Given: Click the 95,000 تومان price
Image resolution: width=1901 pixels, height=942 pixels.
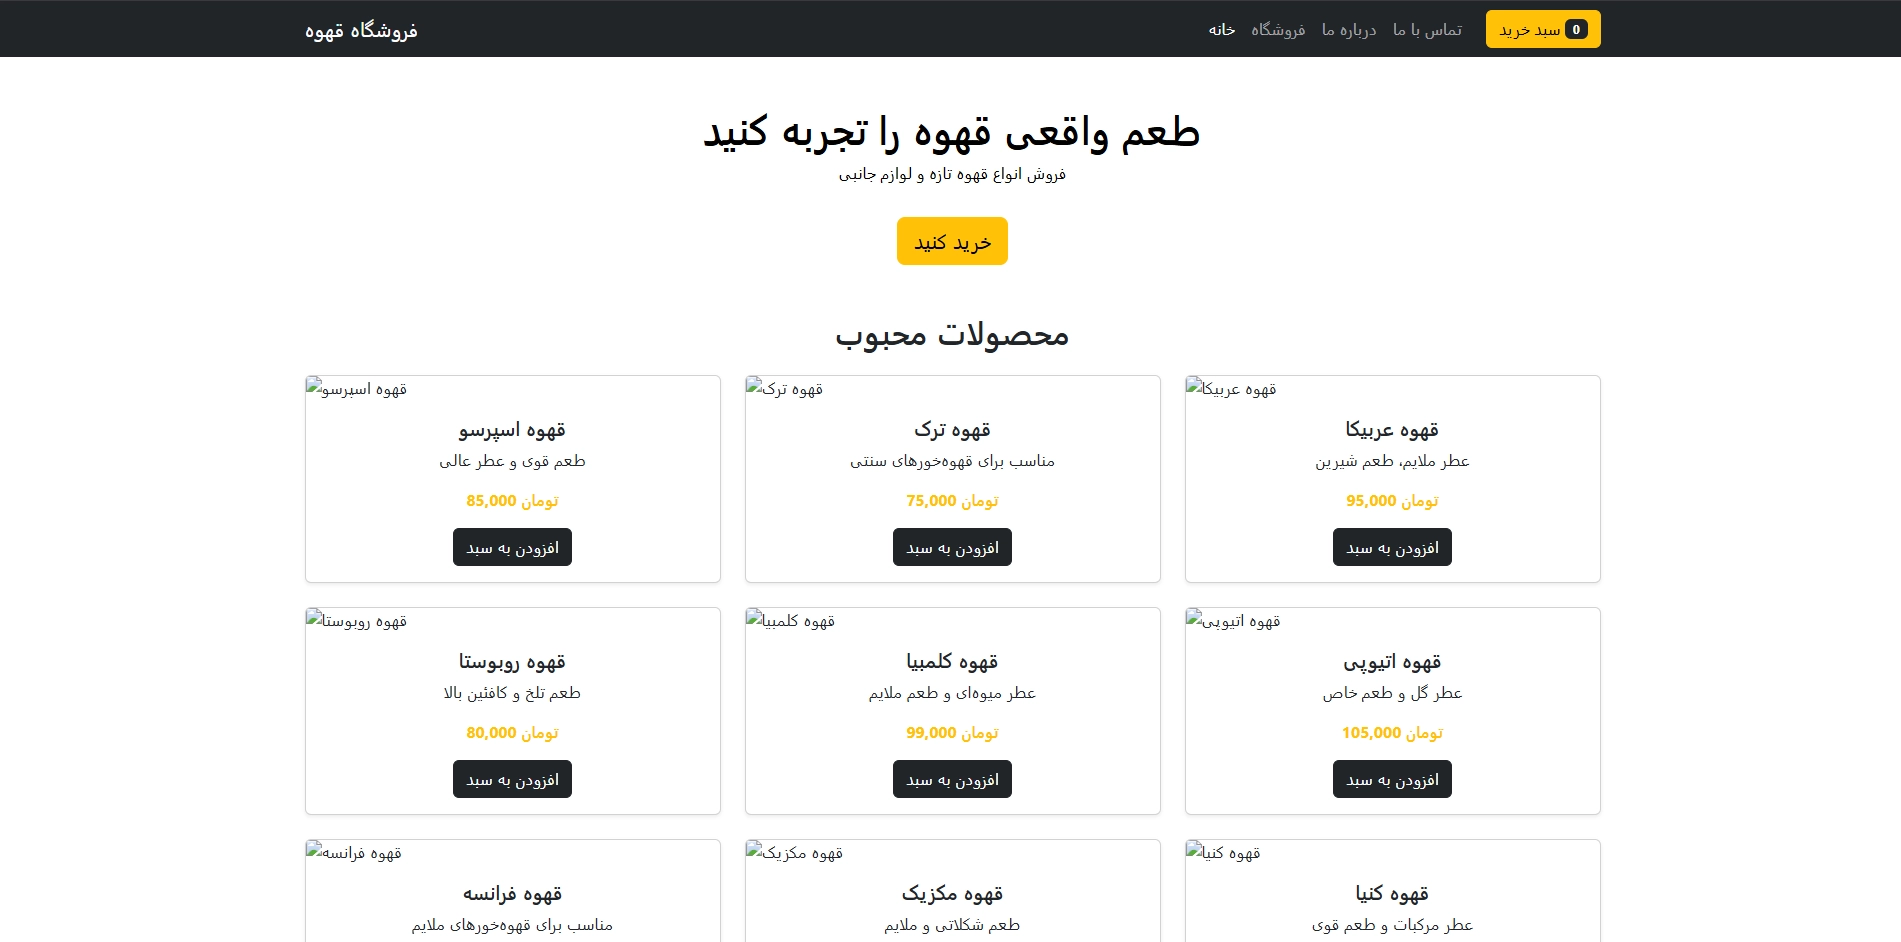Looking at the screenshot, I should [1392, 500].
